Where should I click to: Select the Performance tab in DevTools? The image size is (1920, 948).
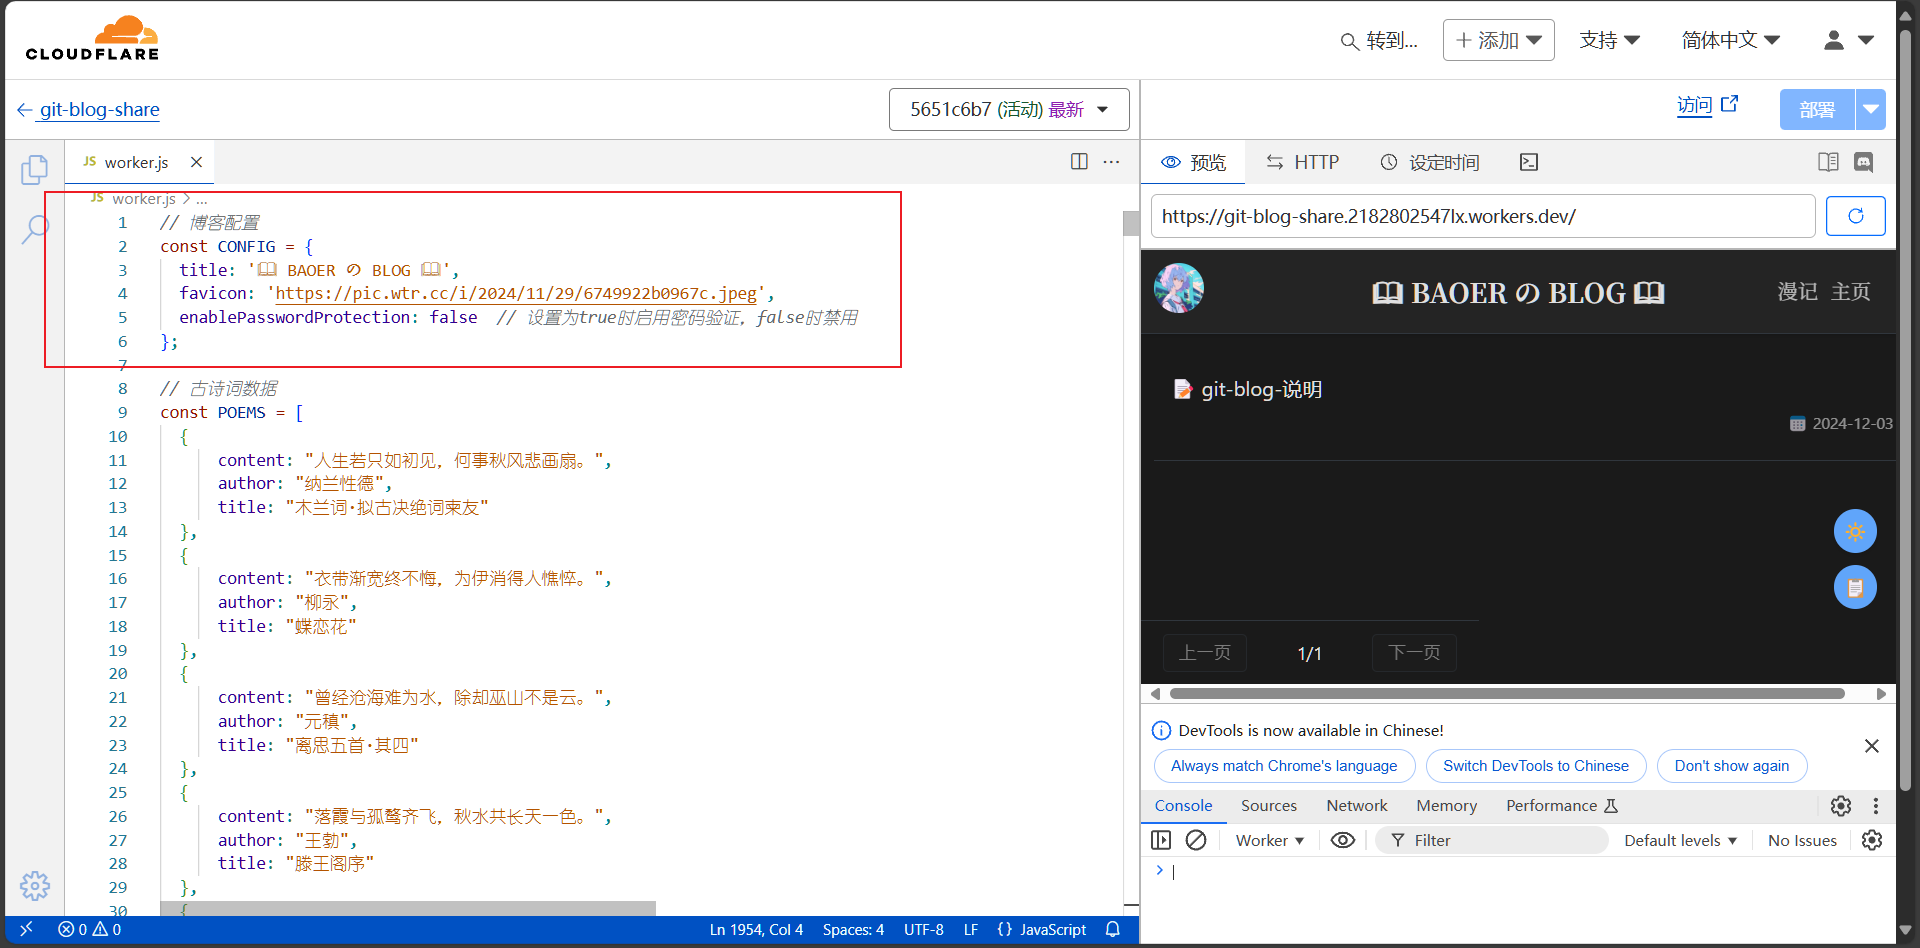point(1560,806)
